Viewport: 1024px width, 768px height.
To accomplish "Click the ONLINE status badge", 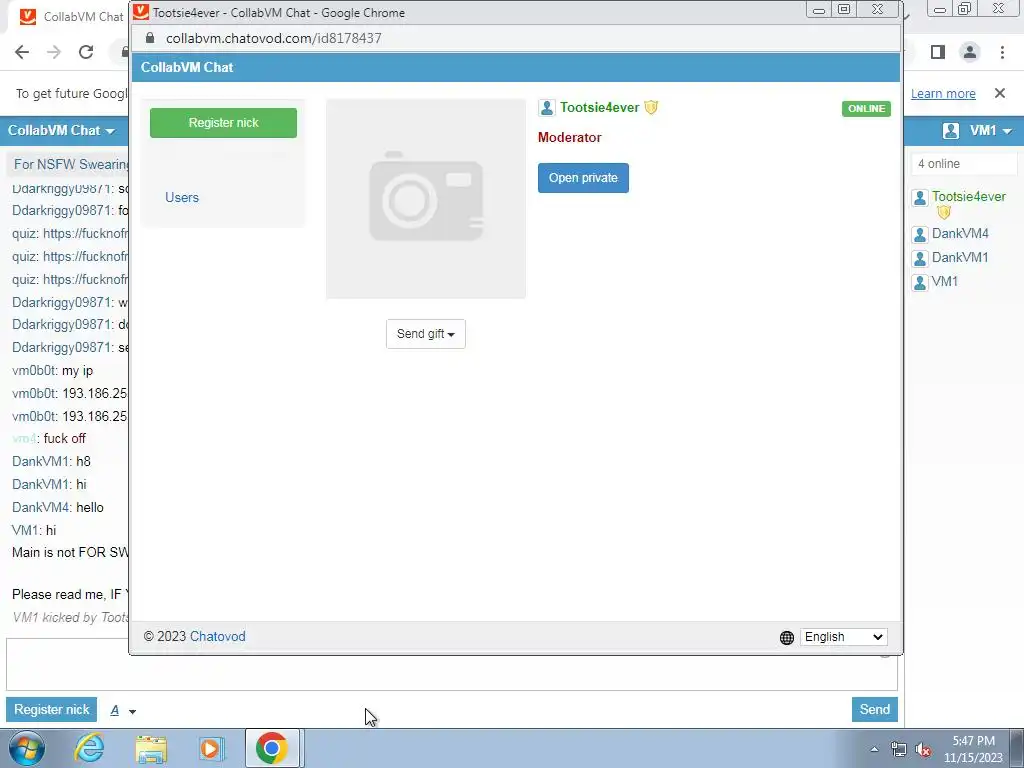I will point(866,108).
